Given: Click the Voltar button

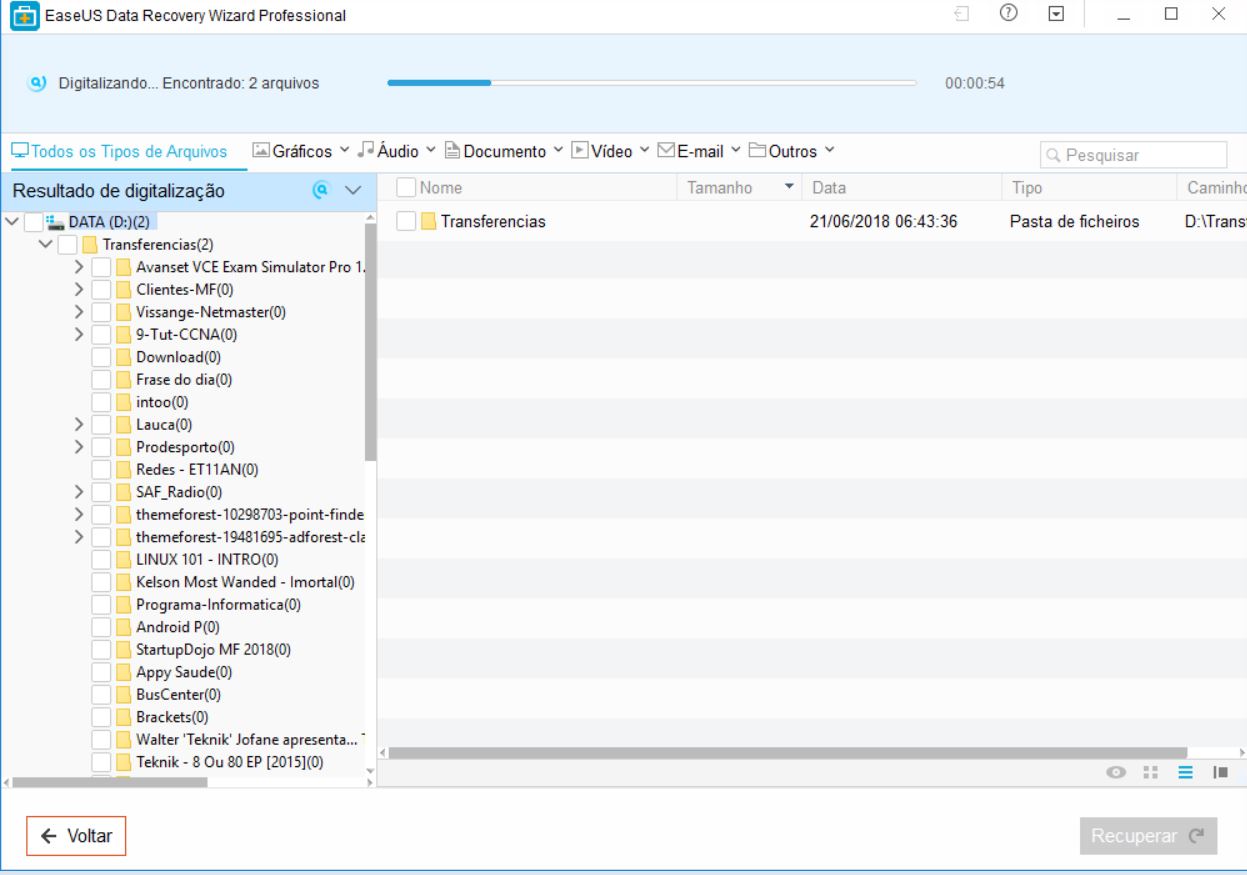Looking at the screenshot, I should pyautogui.click(x=76, y=836).
